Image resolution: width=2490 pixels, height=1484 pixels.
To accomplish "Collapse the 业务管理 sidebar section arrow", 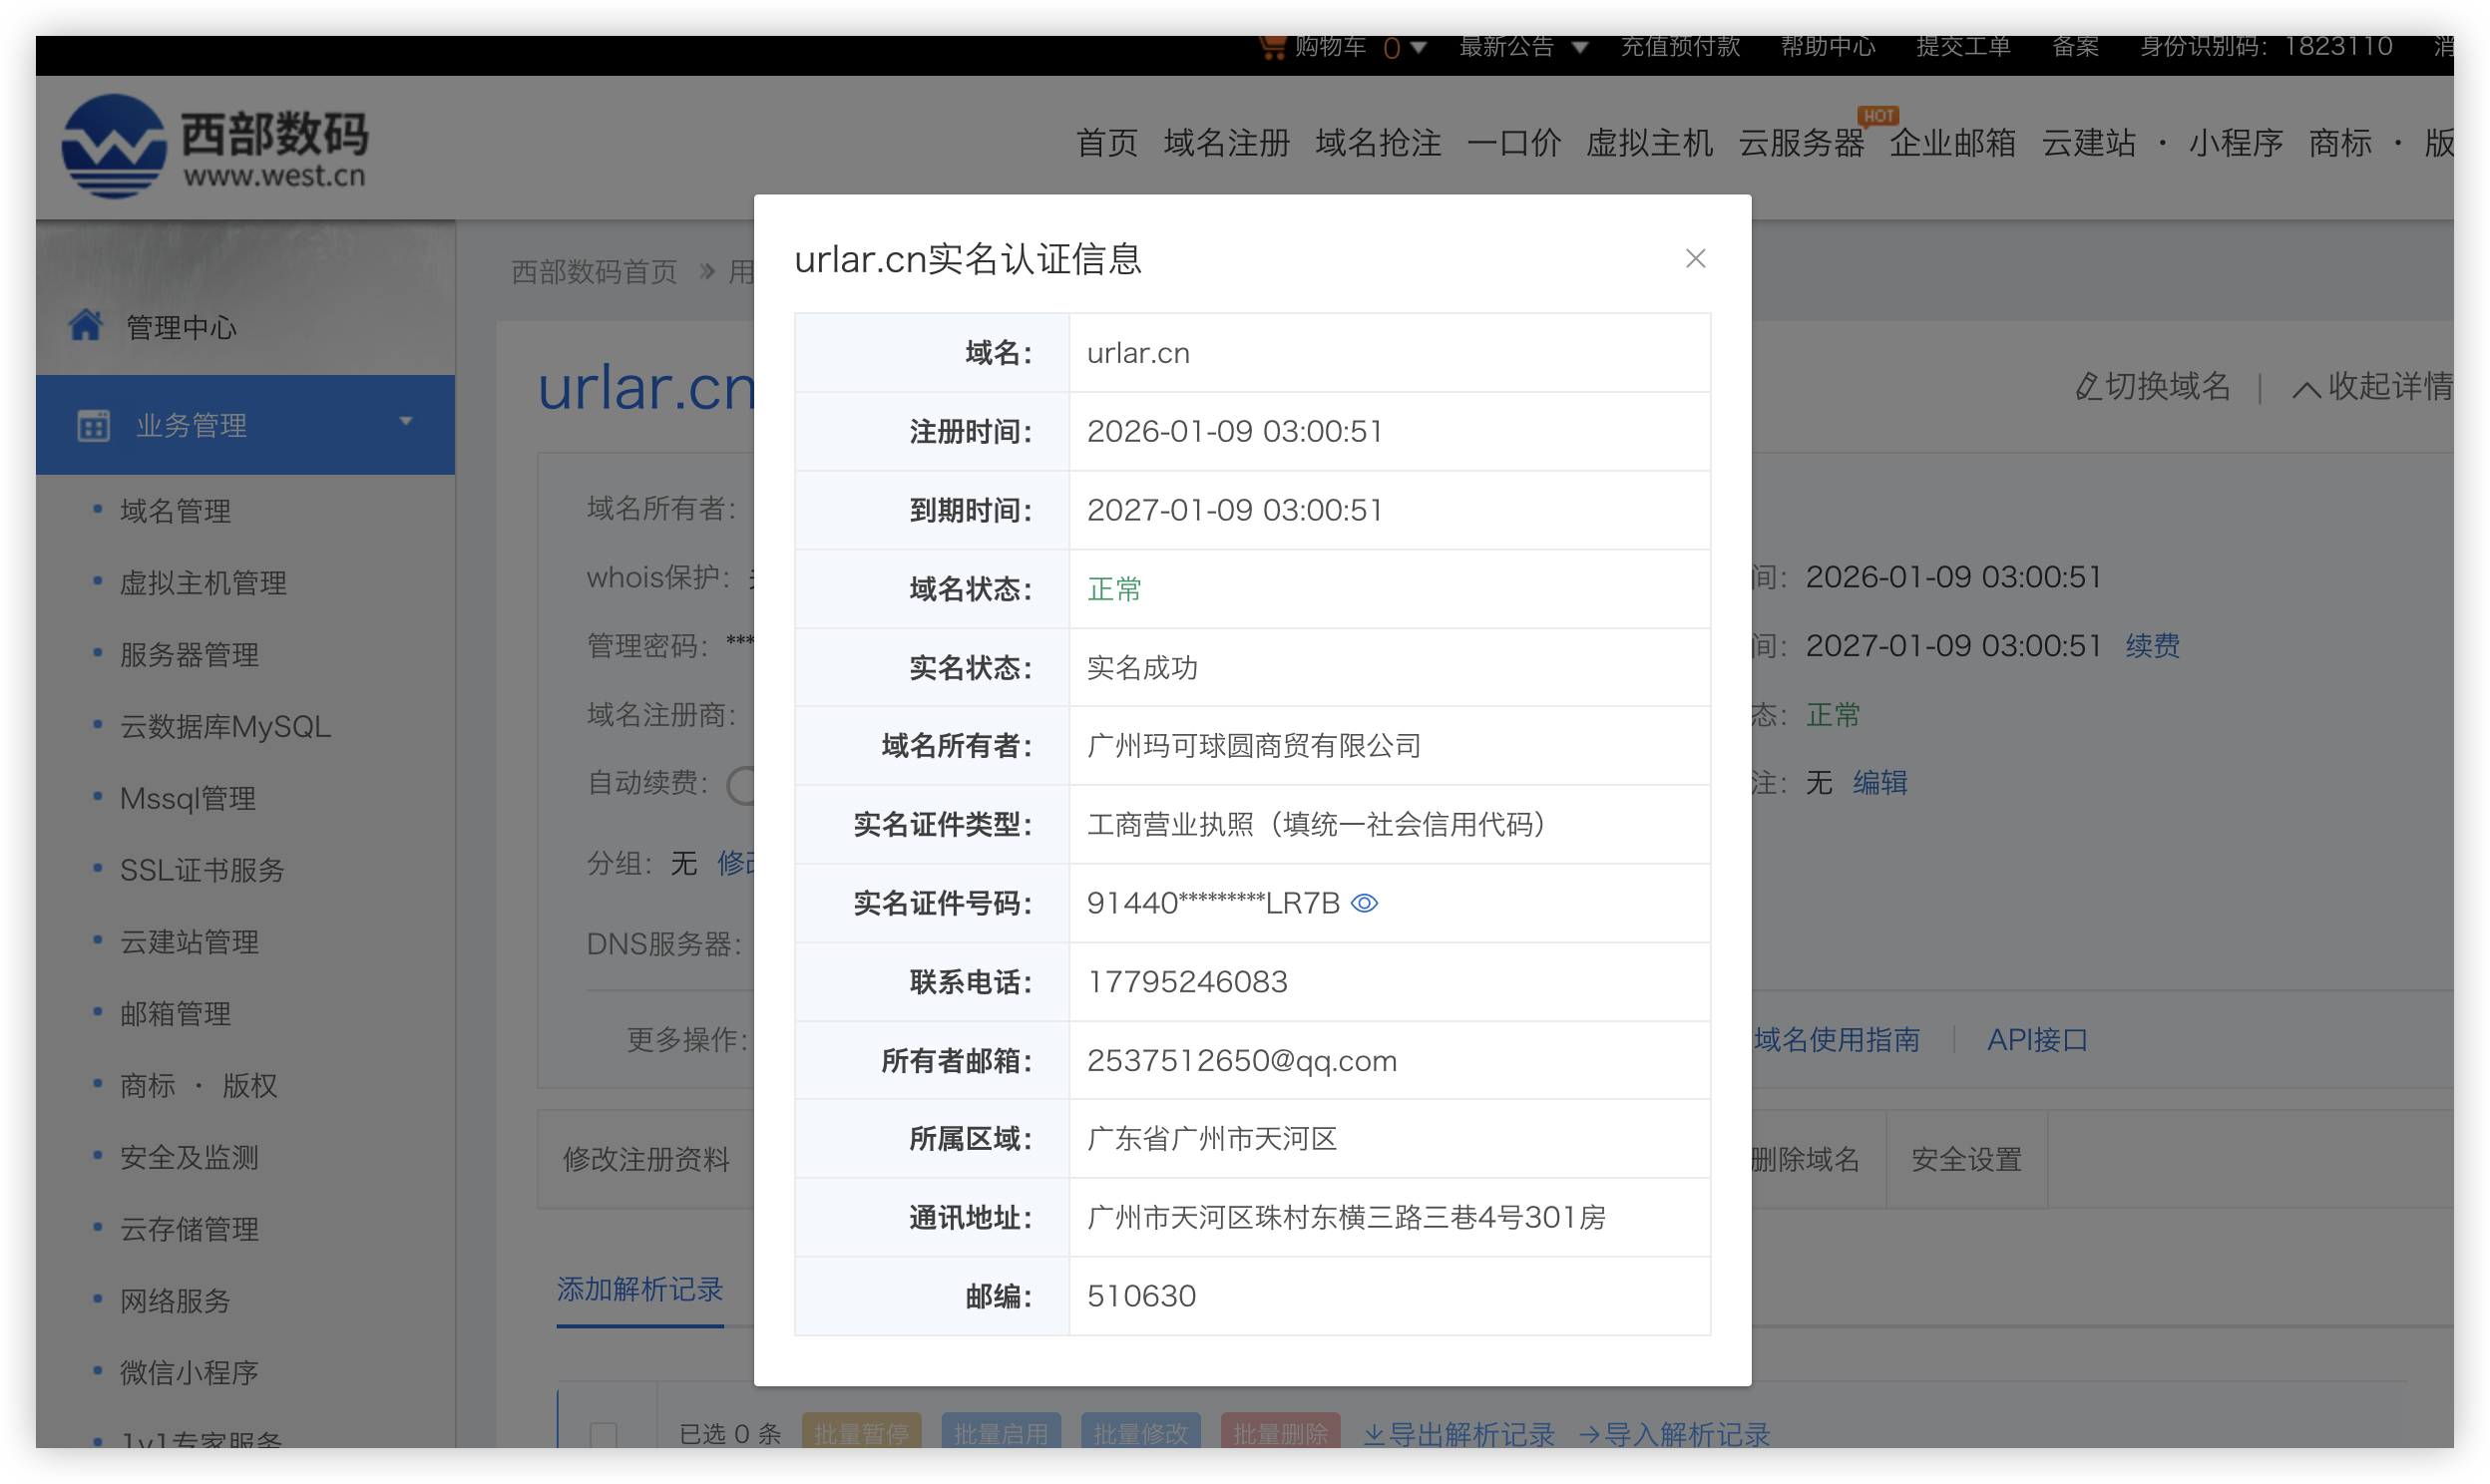I will [x=406, y=421].
